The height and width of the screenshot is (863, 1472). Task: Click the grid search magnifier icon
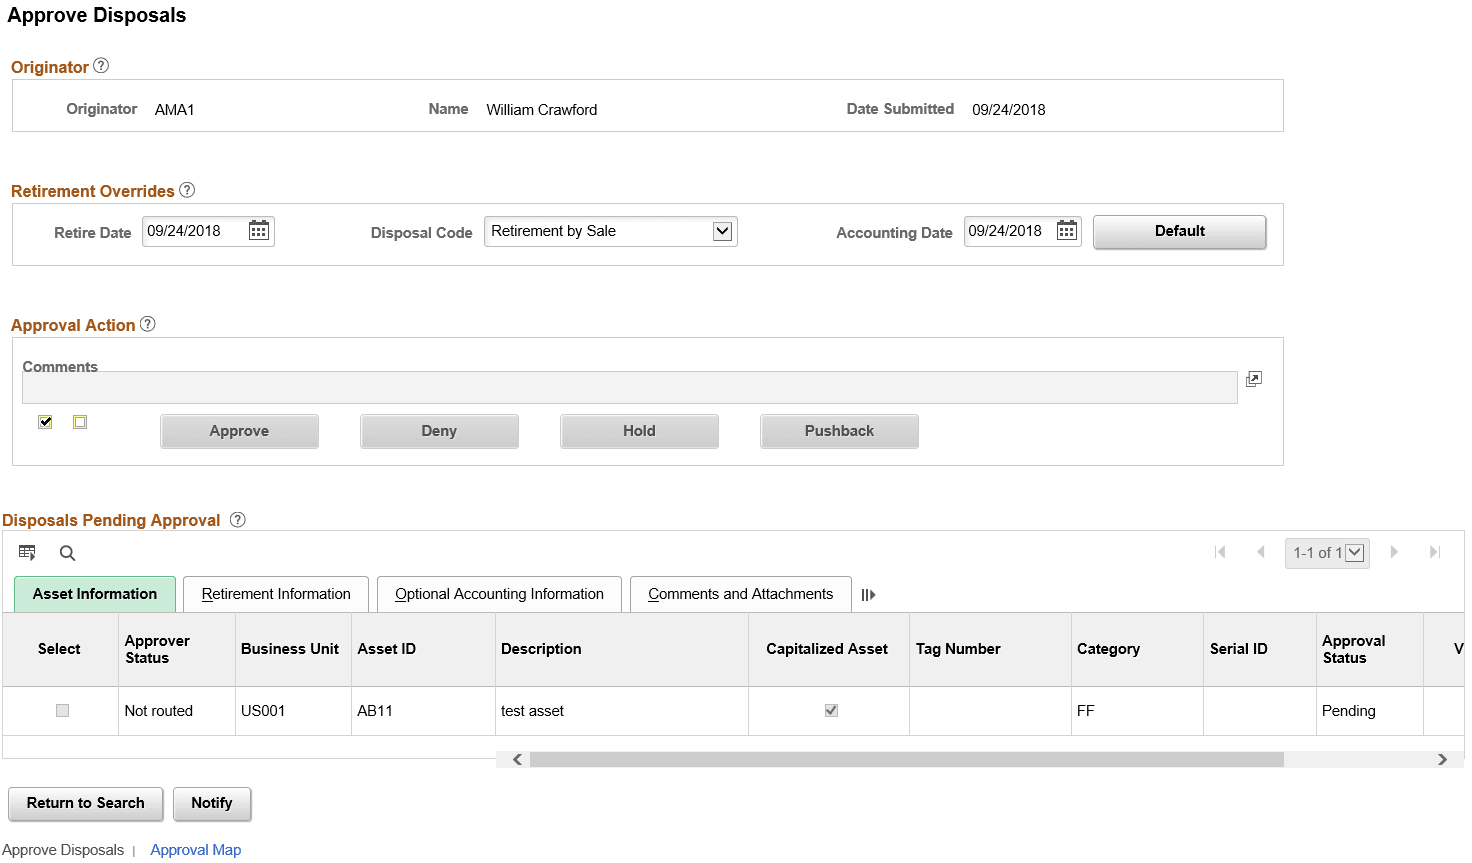pyautogui.click(x=67, y=553)
